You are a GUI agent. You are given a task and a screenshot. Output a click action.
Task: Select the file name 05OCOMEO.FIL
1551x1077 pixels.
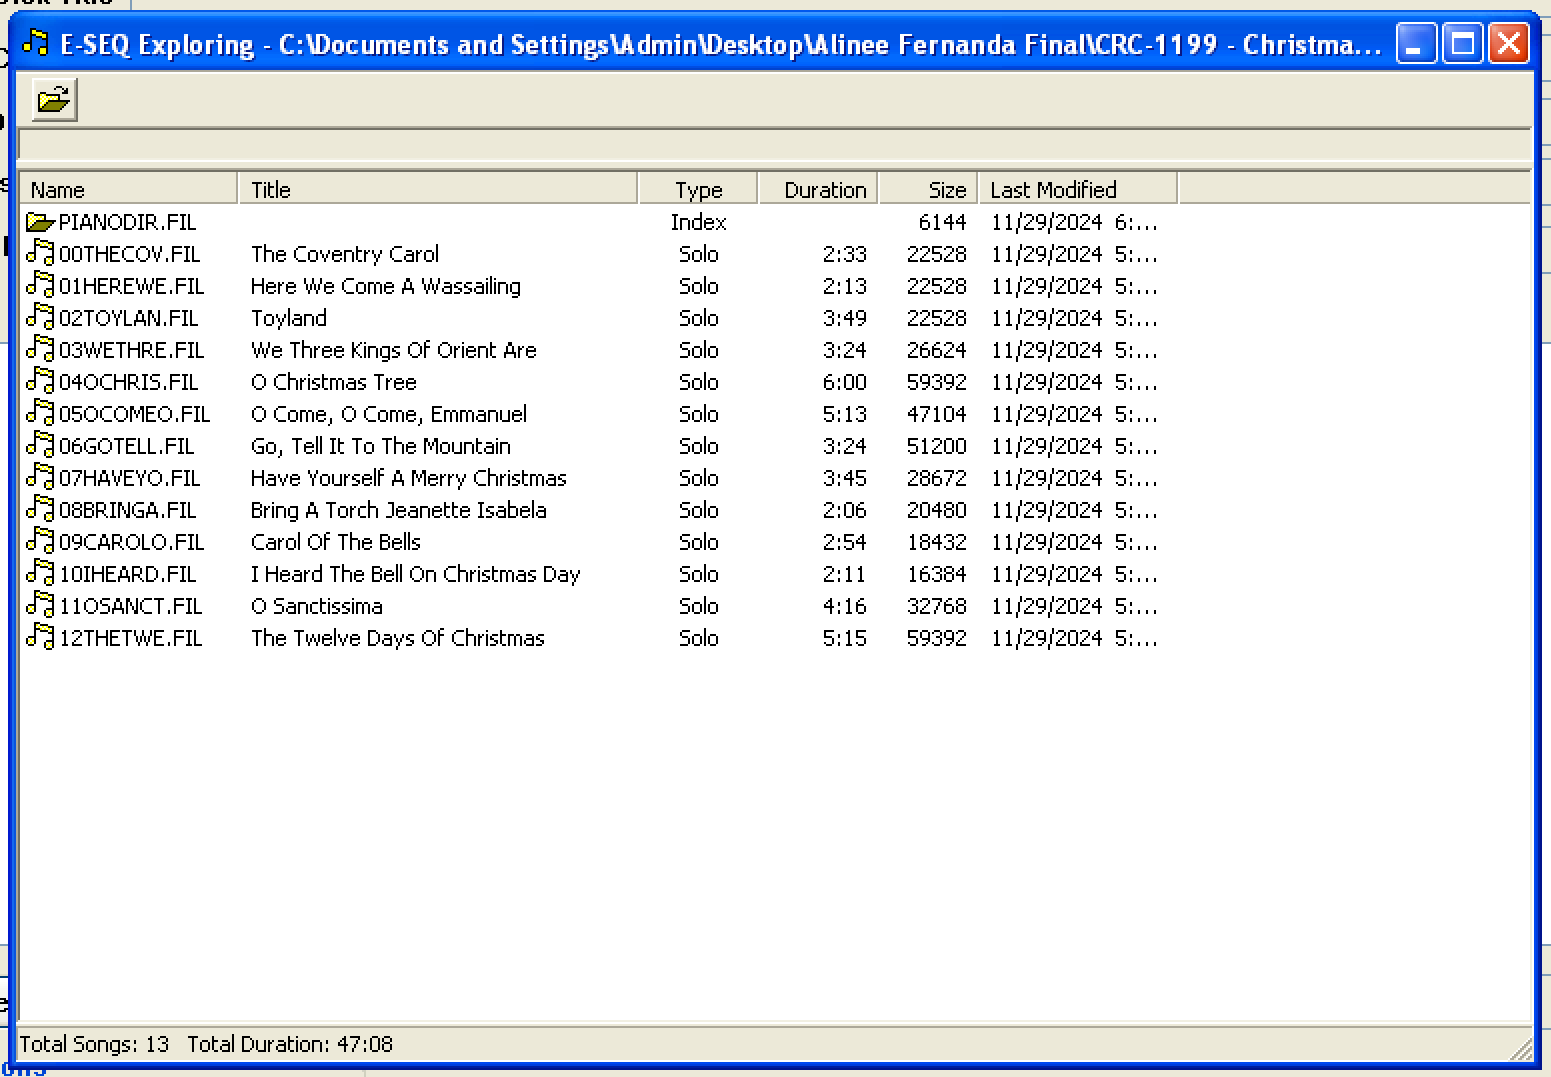click(x=134, y=414)
